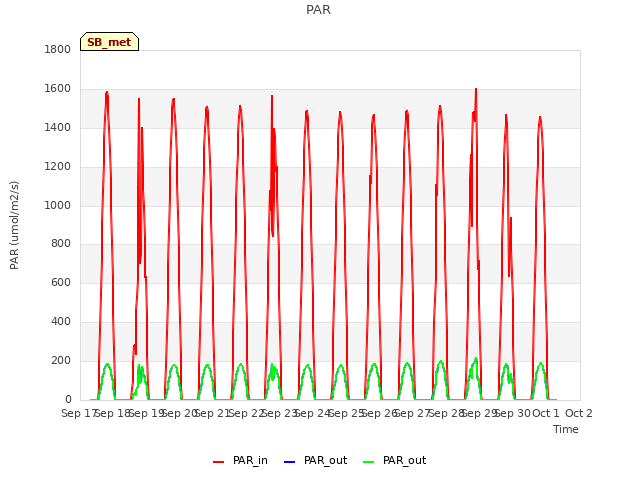Click the 800 y-axis tick label
This screenshot has width=640, height=480.
tap(61, 244)
